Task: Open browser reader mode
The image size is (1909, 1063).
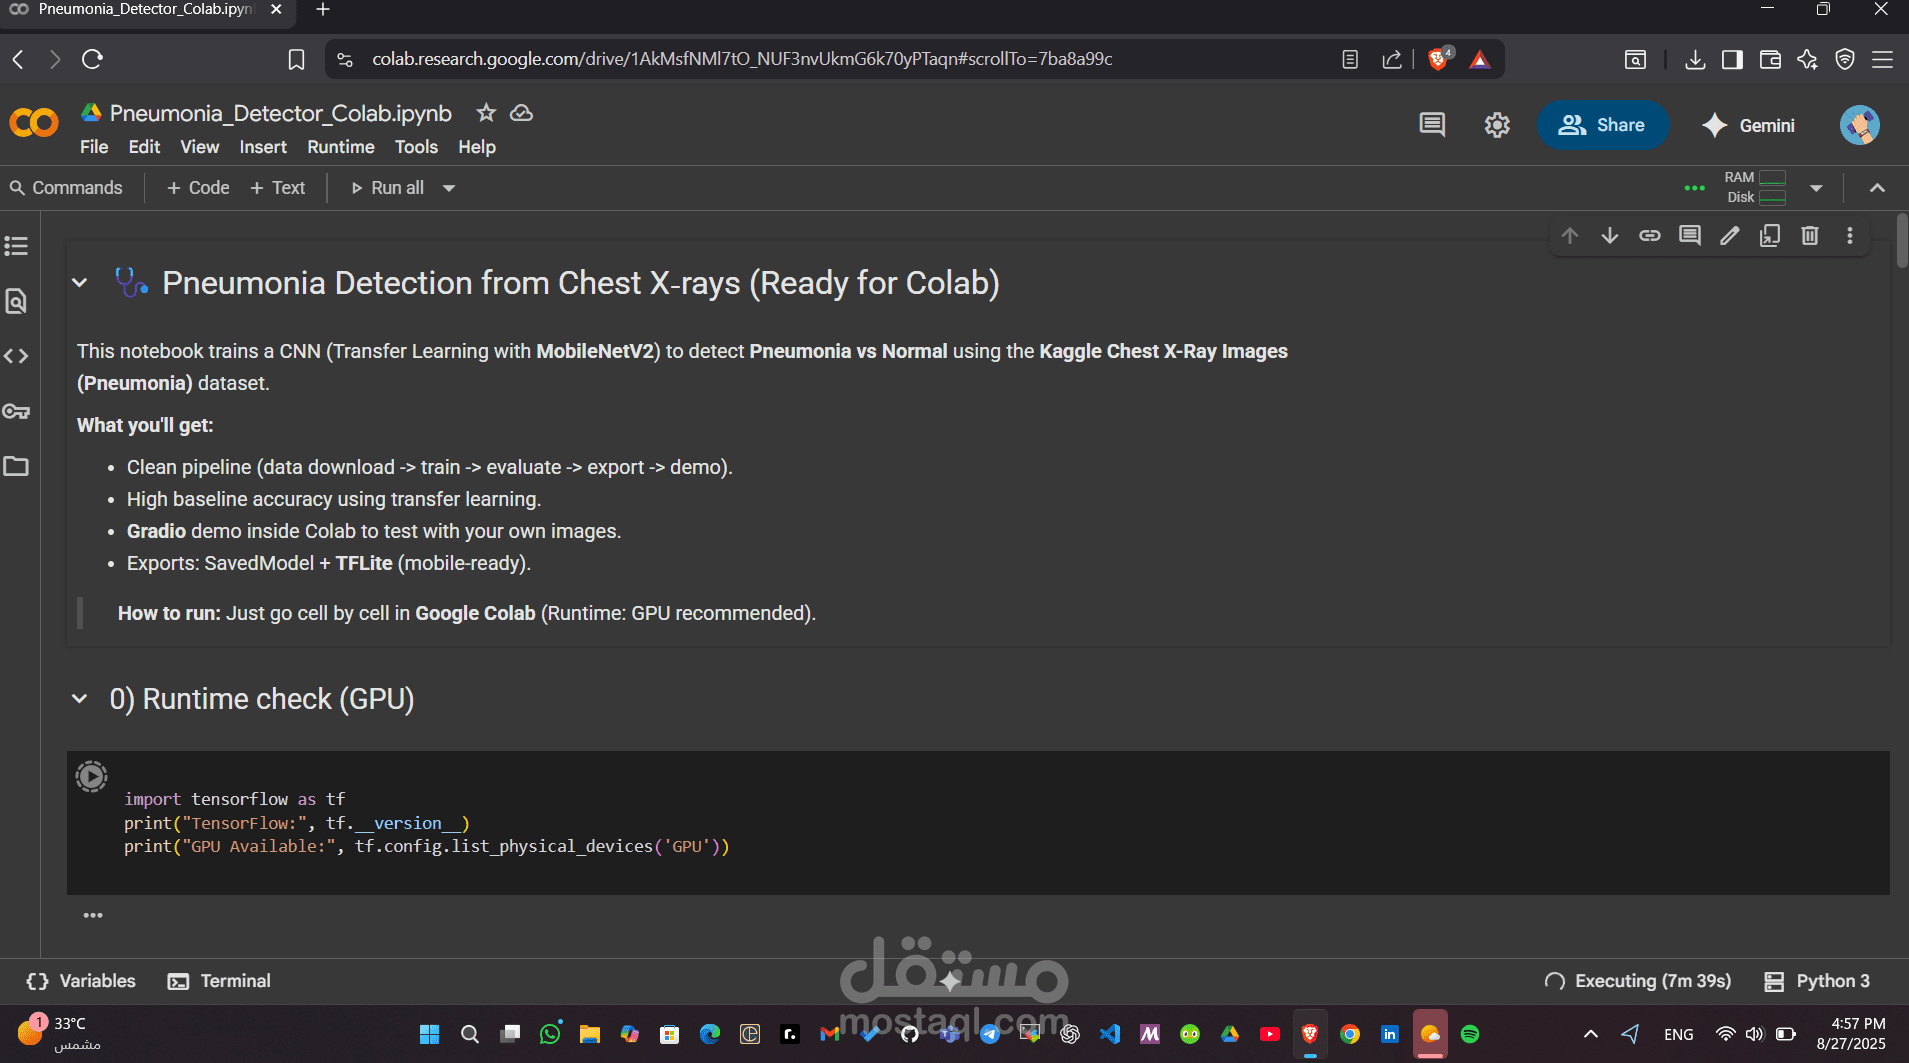Action: pos(1350,60)
